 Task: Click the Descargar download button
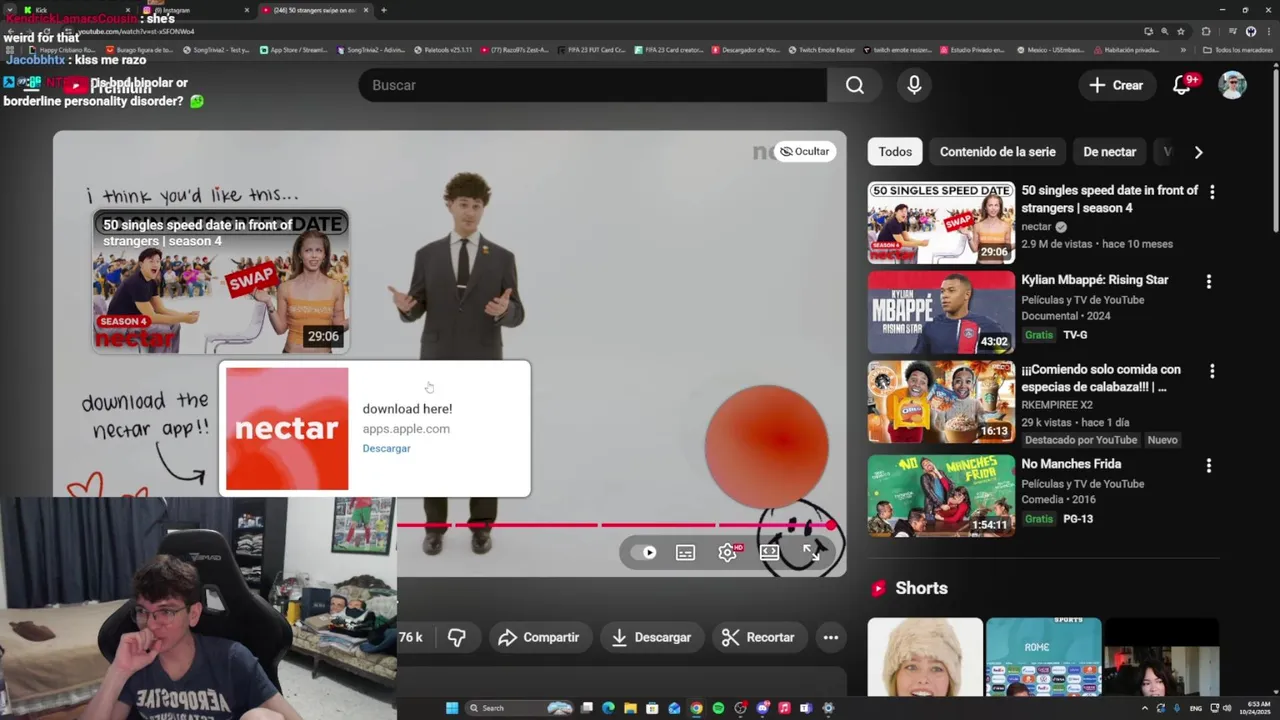click(x=651, y=637)
